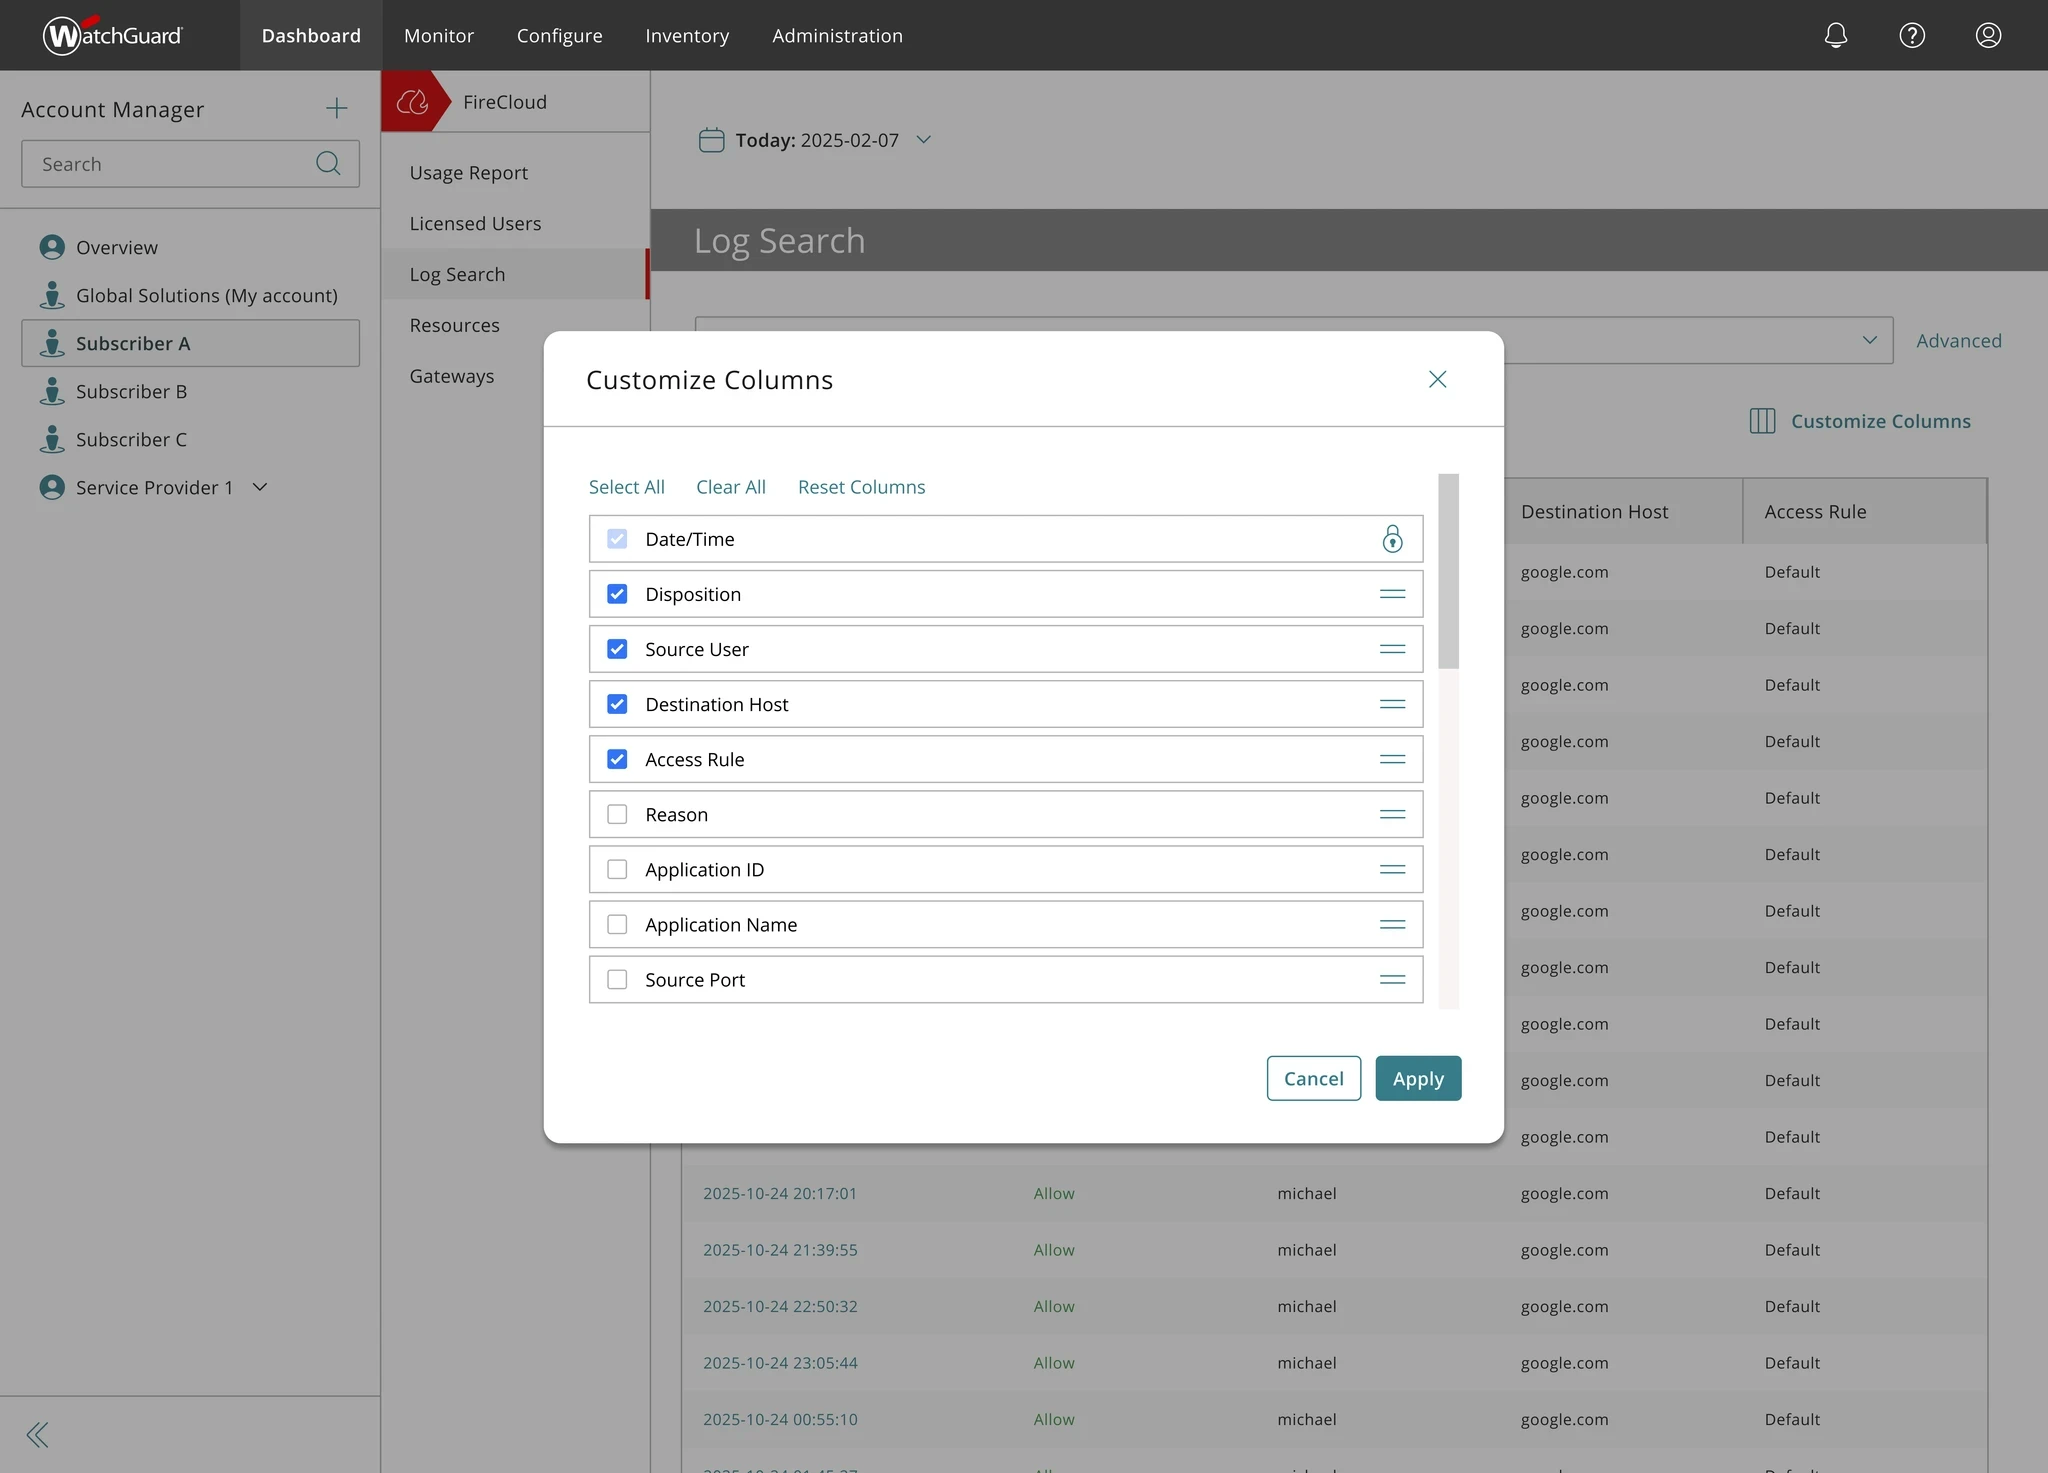The image size is (2048, 1473).
Task: Open the Monitor tab
Action: click(x=439, y=35)
